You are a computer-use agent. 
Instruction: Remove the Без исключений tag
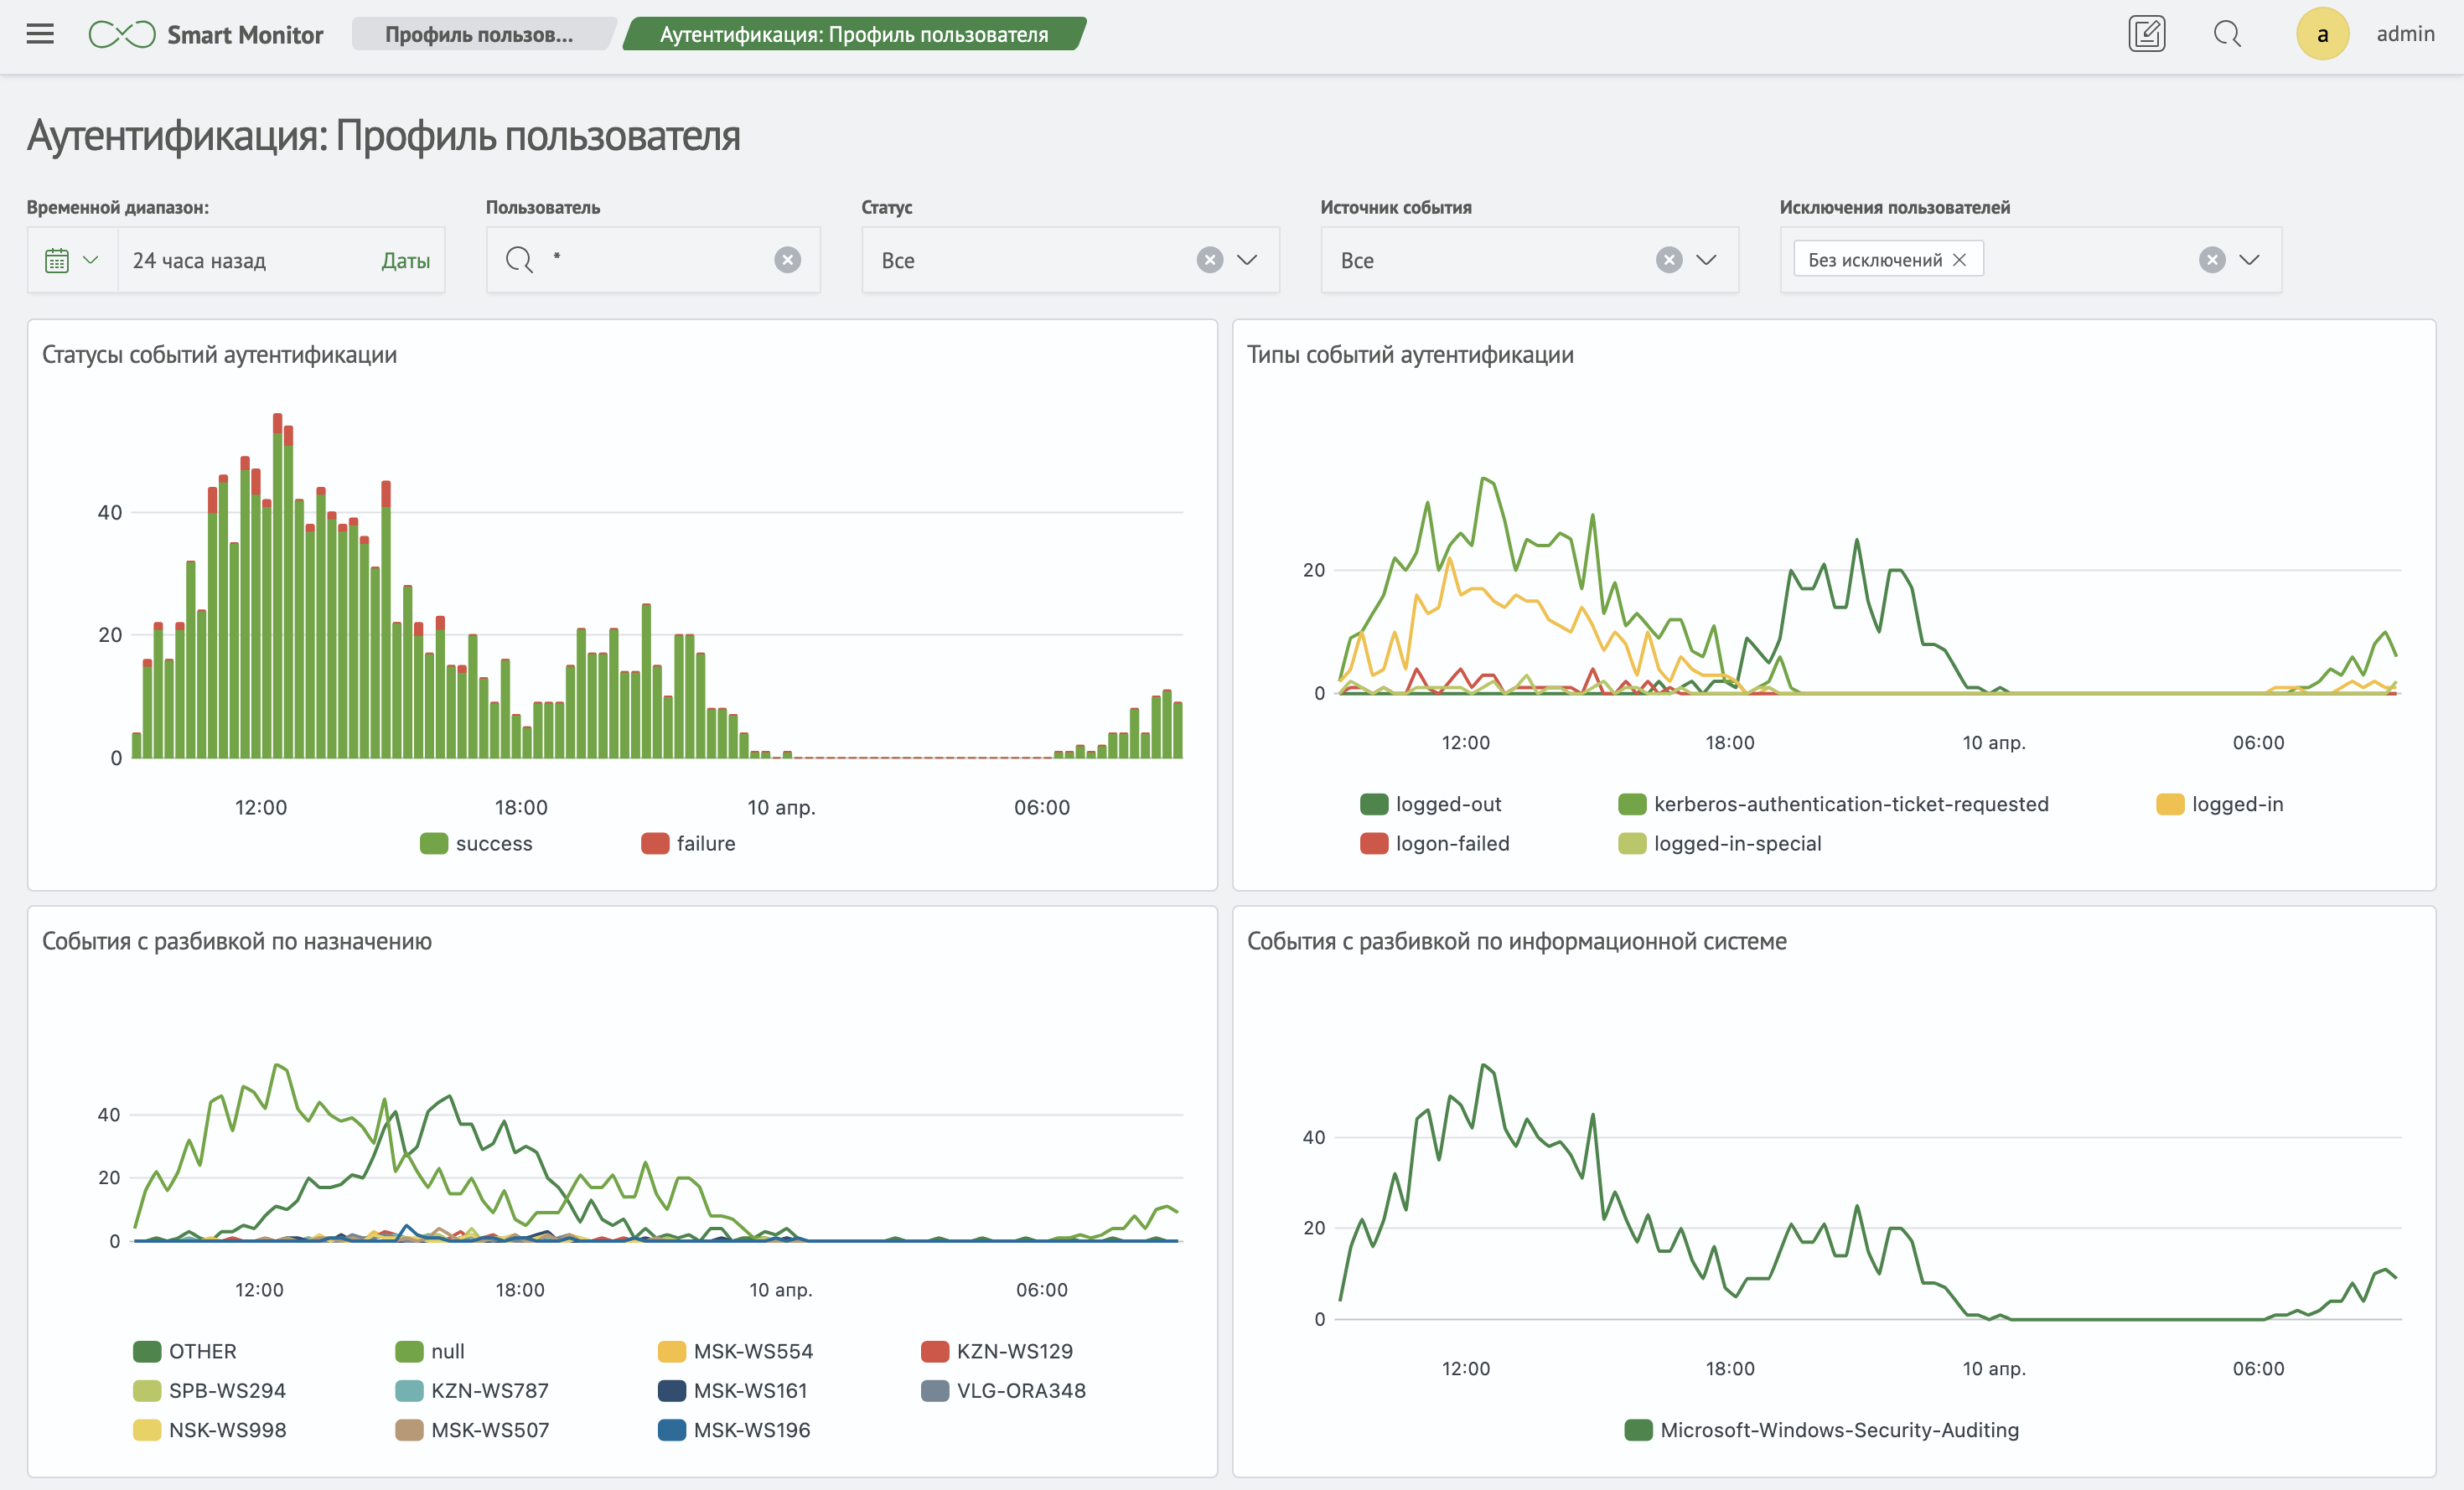point(1959,260)
